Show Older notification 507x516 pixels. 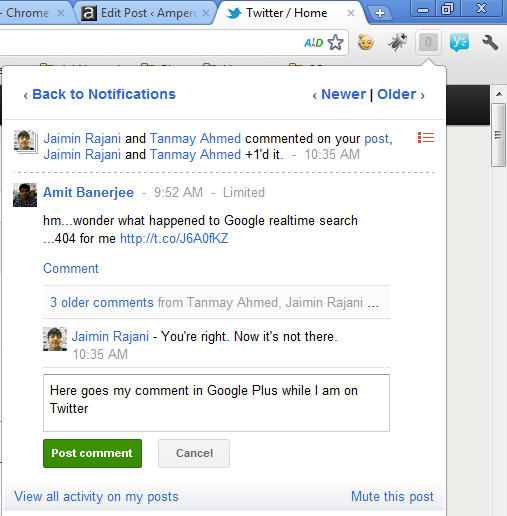tap(401, 94)
